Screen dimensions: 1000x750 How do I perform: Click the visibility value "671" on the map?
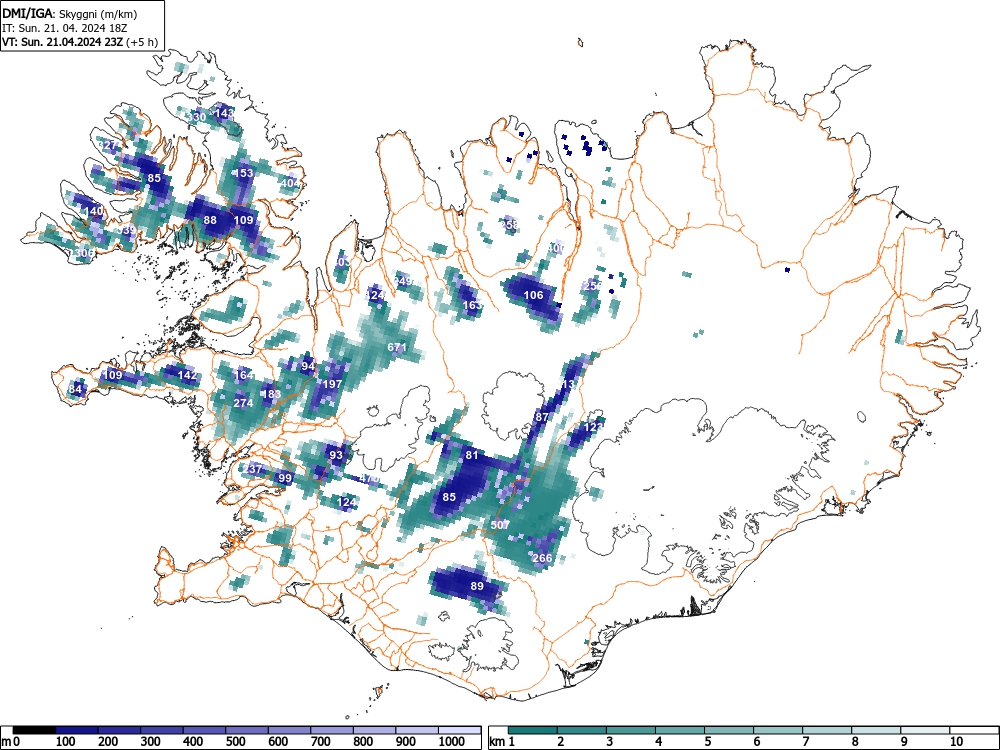[397, 348]
